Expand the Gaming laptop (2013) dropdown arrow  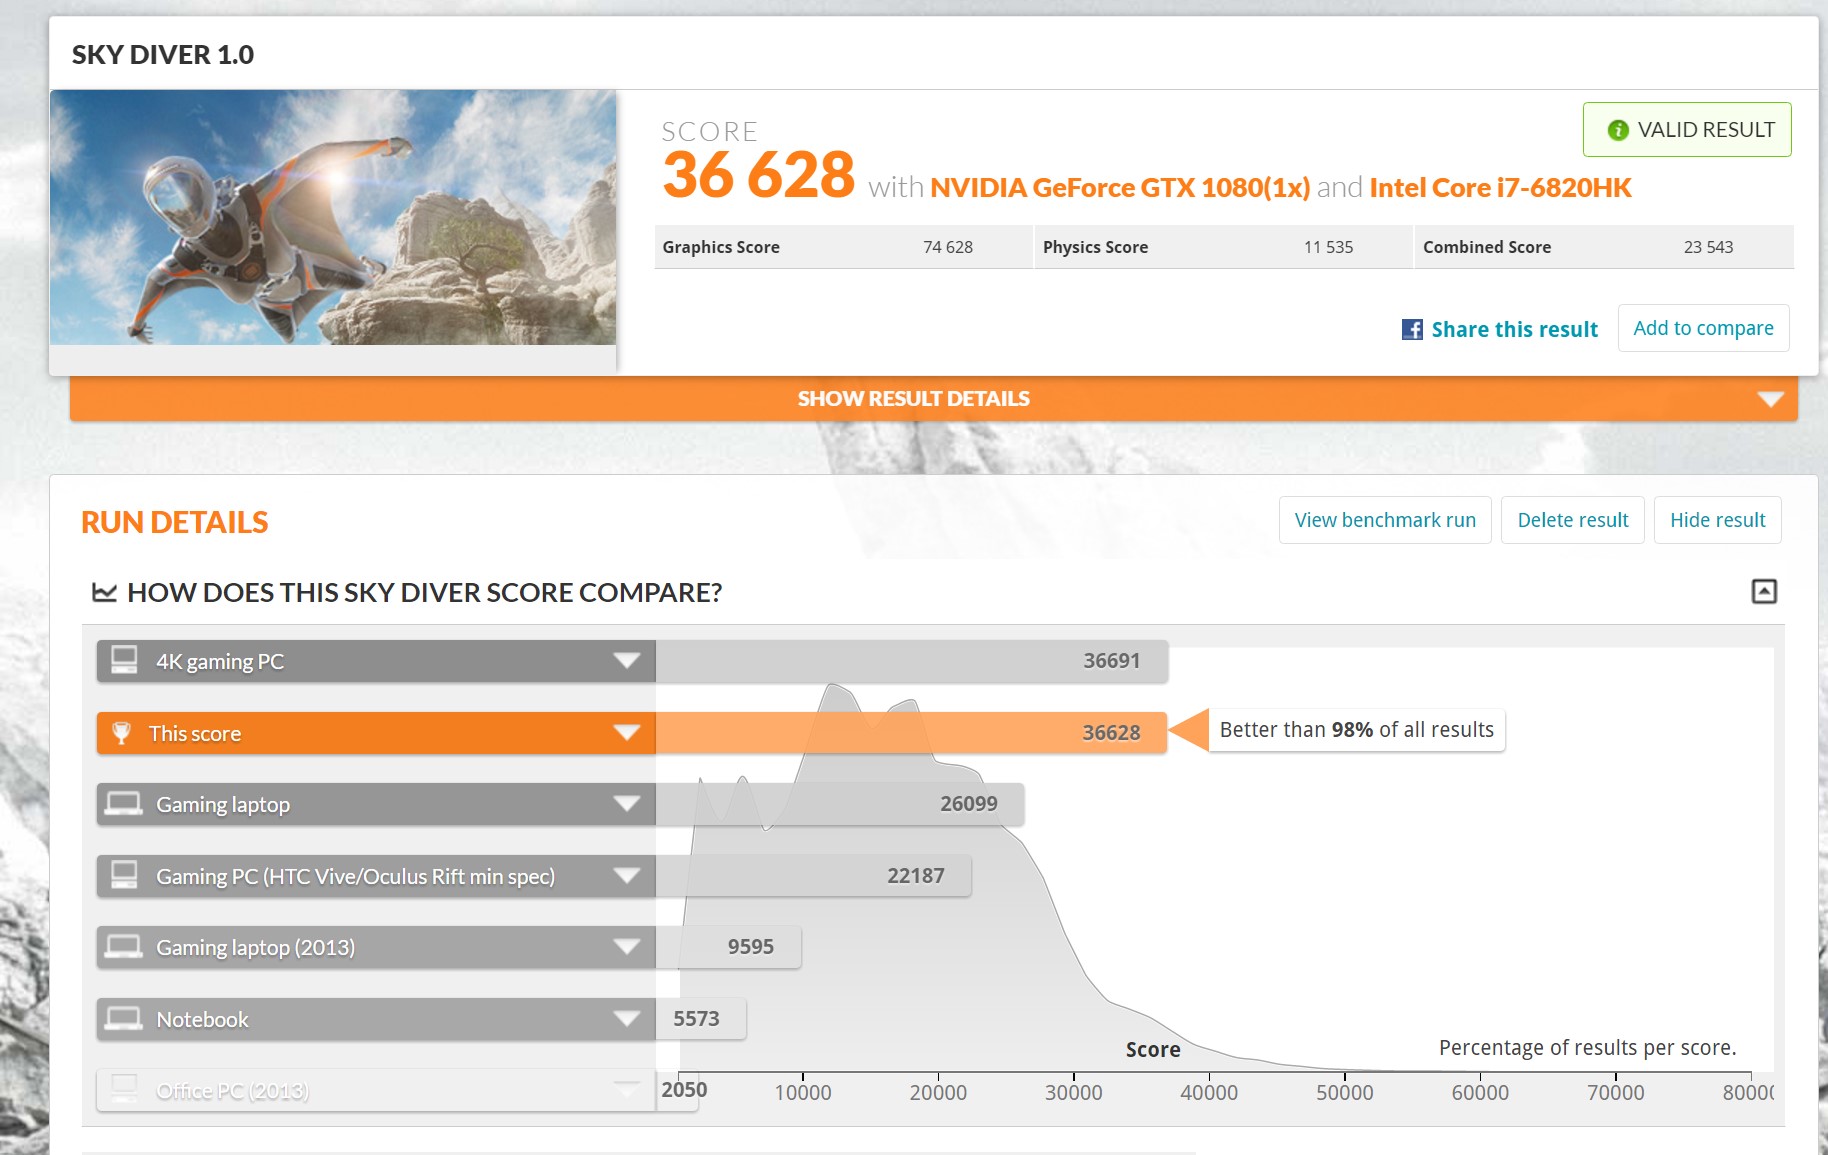point(627,947)
